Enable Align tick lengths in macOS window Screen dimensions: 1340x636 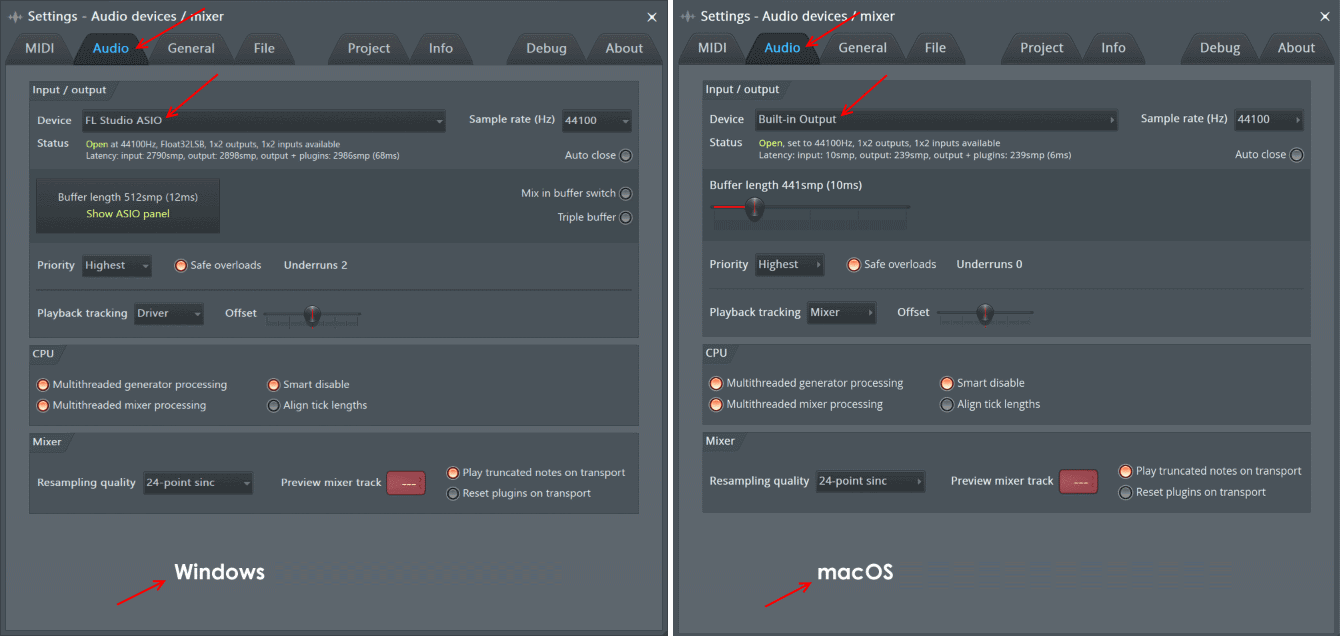coord(947,405)
